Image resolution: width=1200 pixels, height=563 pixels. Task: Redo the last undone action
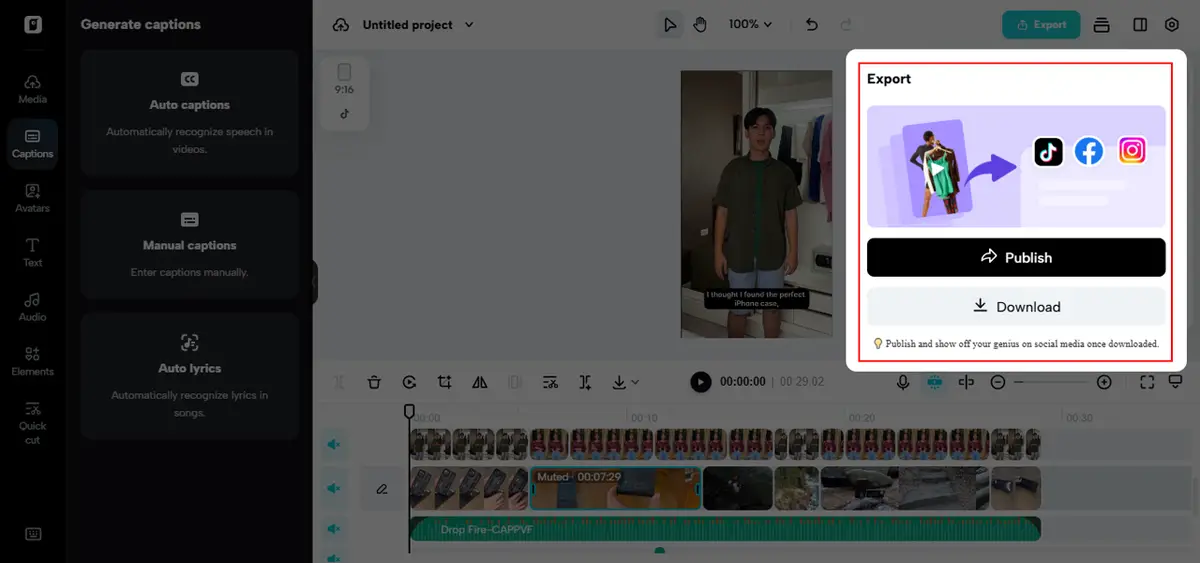tap(846, 24)
